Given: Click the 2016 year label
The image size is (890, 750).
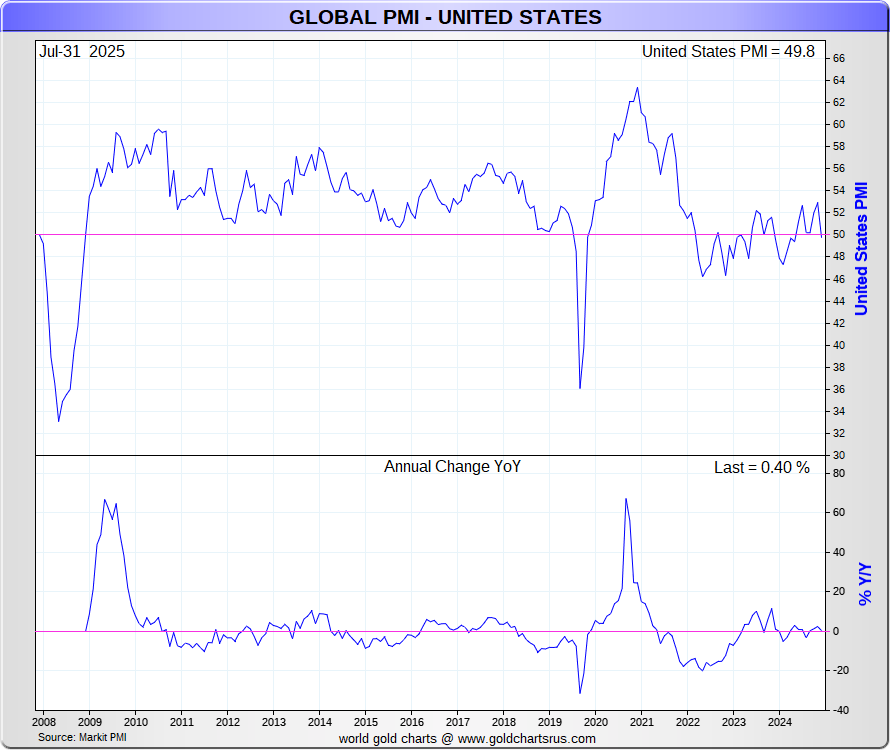Looking at the screenshot, I should (x=412, y=722).
